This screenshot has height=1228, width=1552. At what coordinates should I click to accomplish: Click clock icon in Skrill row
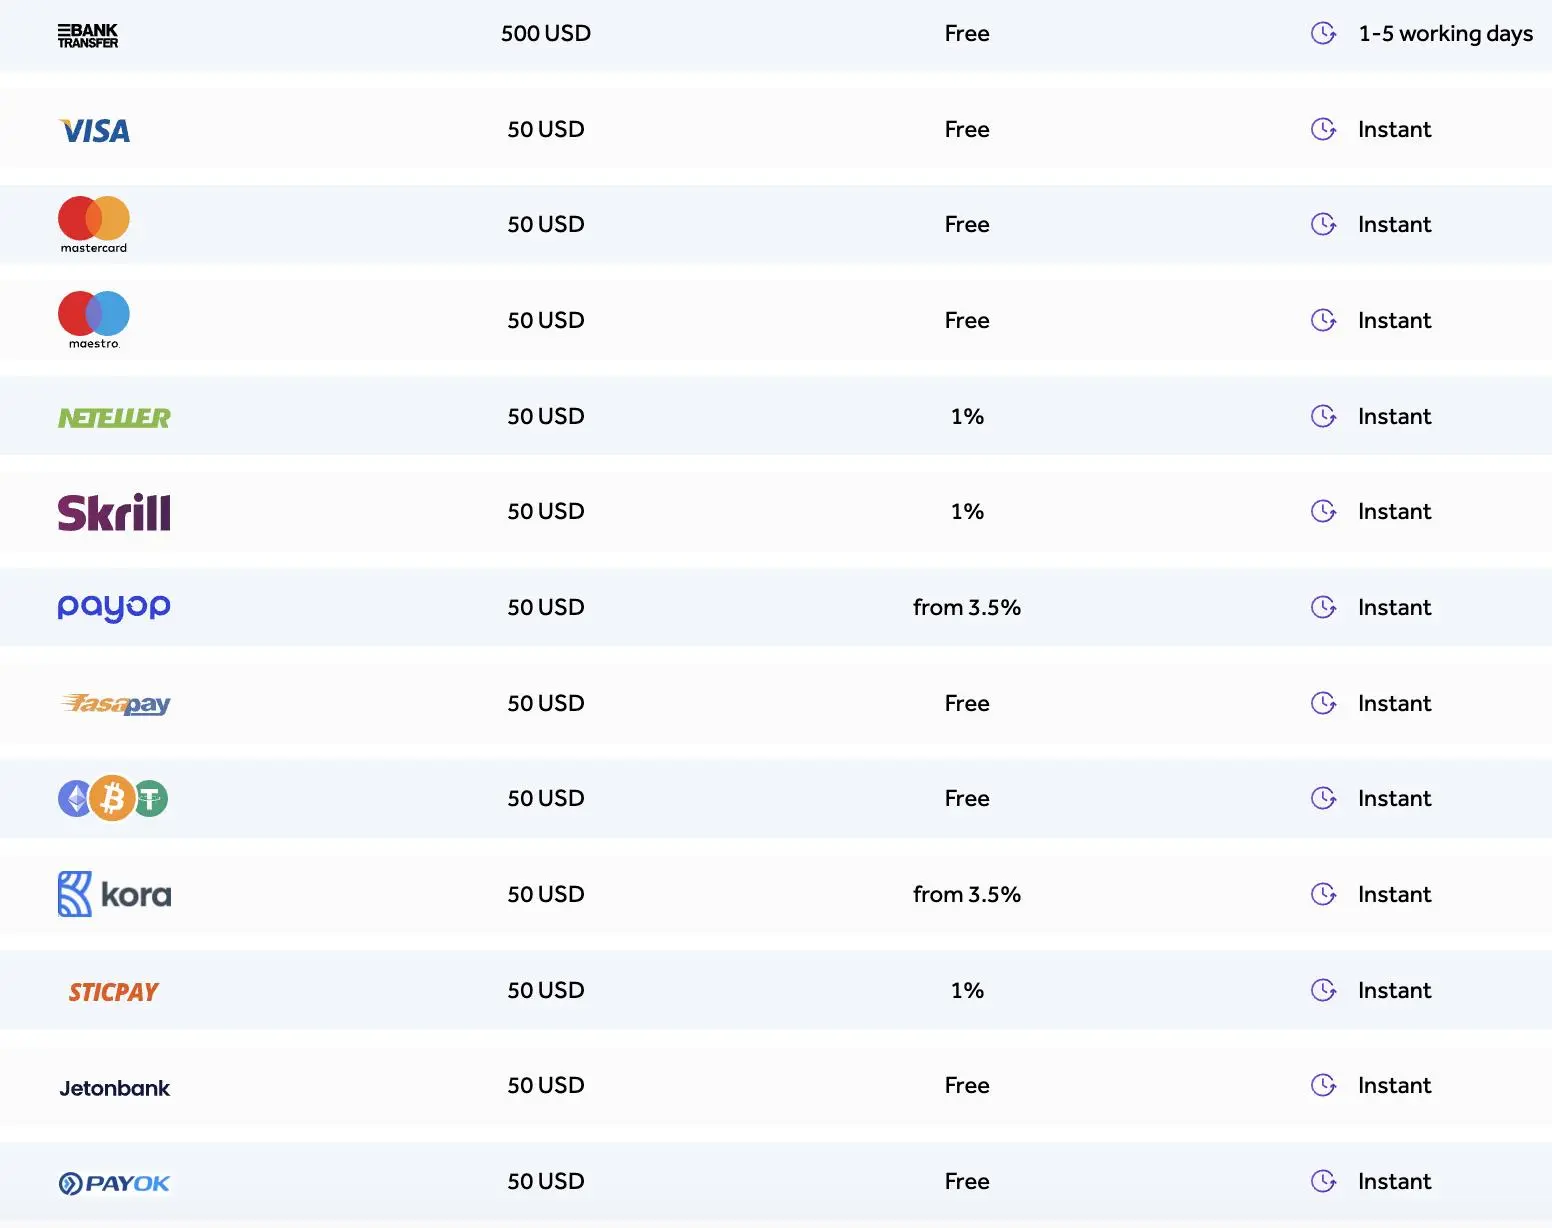click(x=1323, y=511)
